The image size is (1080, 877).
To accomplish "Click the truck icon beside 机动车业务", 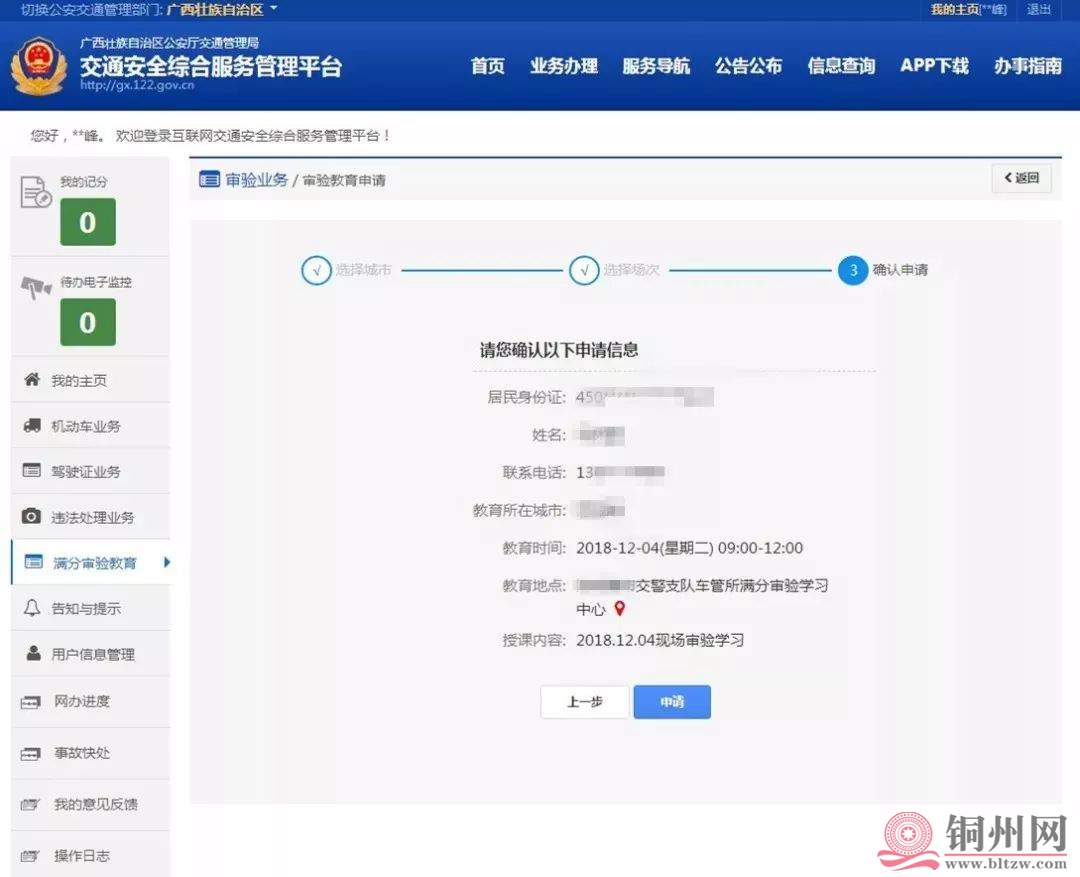I will pyautogui.click(x=32, y=425).
